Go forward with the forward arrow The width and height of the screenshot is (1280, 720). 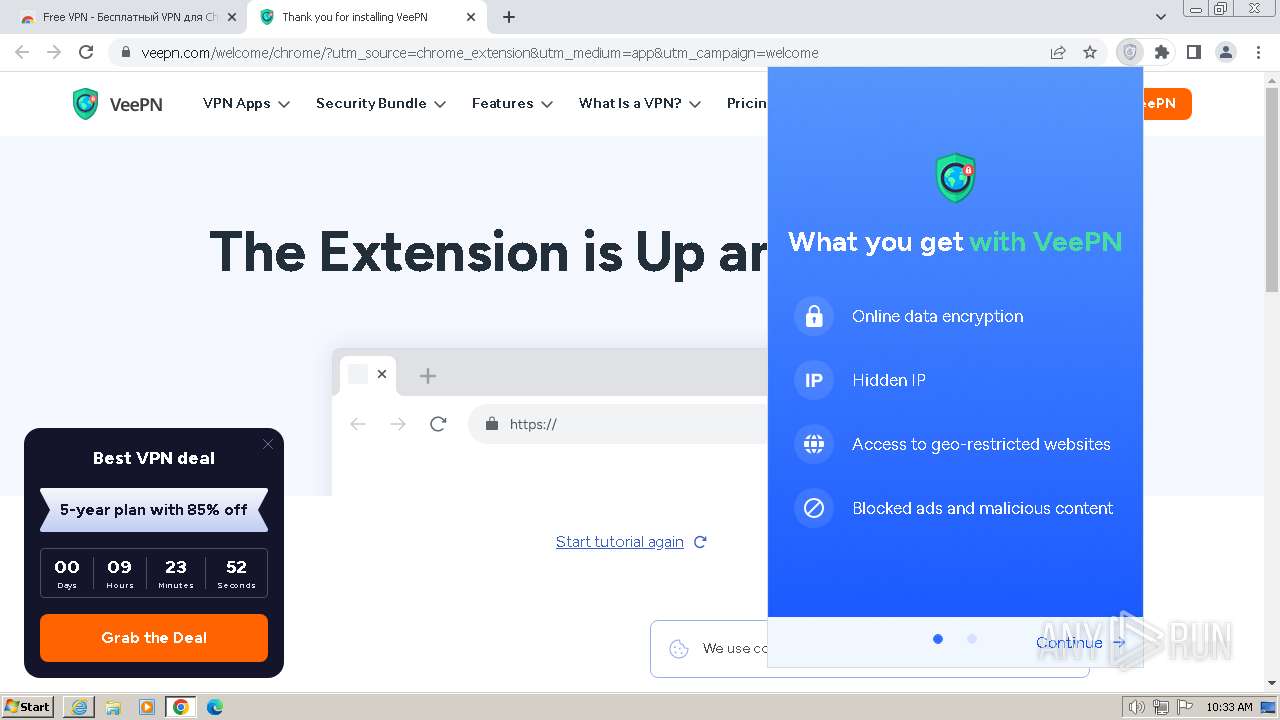coord(54,53)
